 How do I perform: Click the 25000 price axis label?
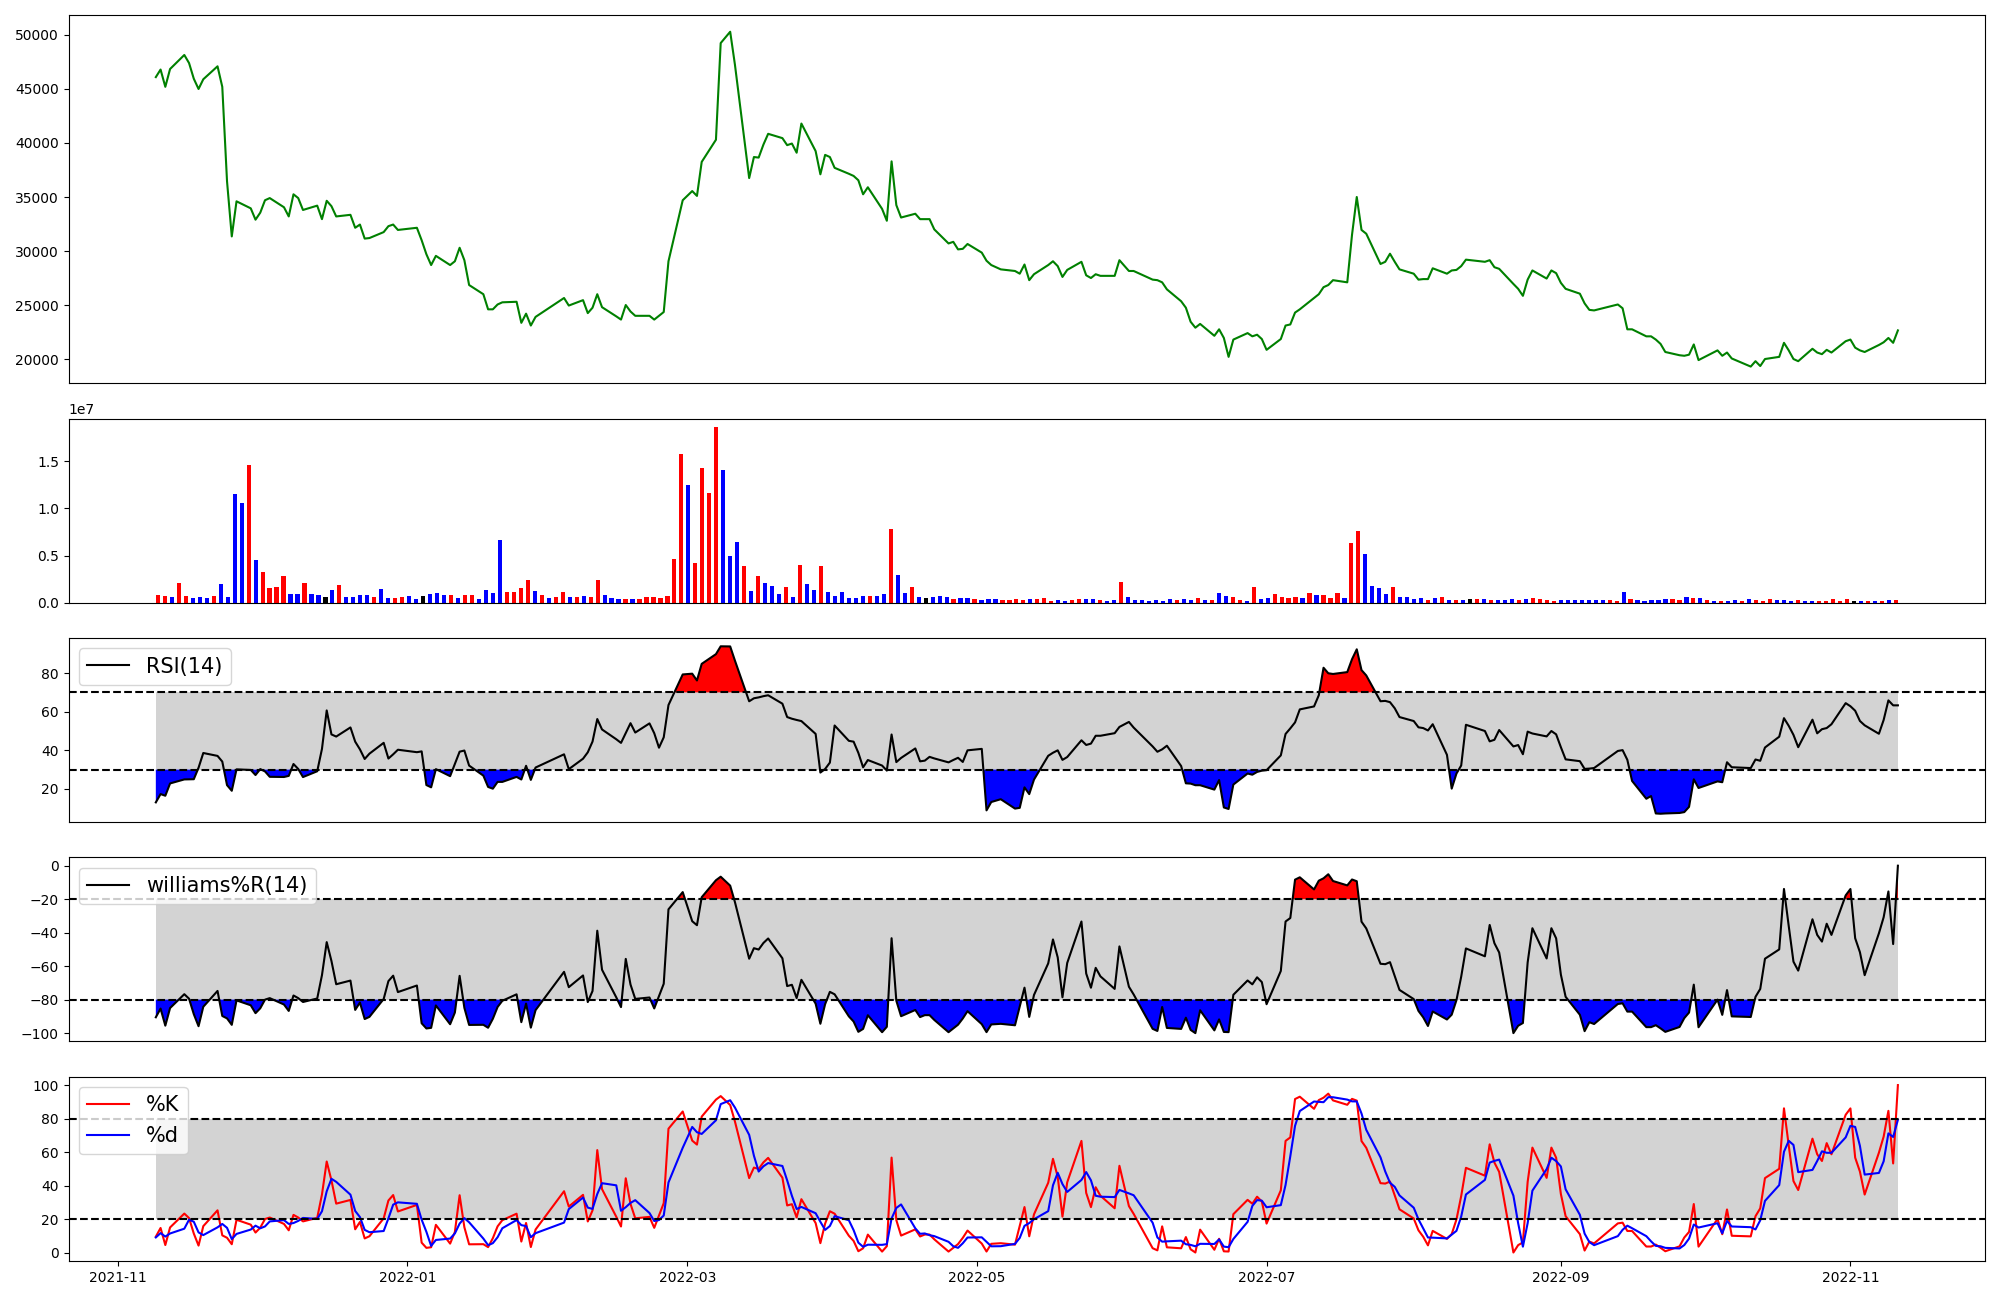click(37, 306)
